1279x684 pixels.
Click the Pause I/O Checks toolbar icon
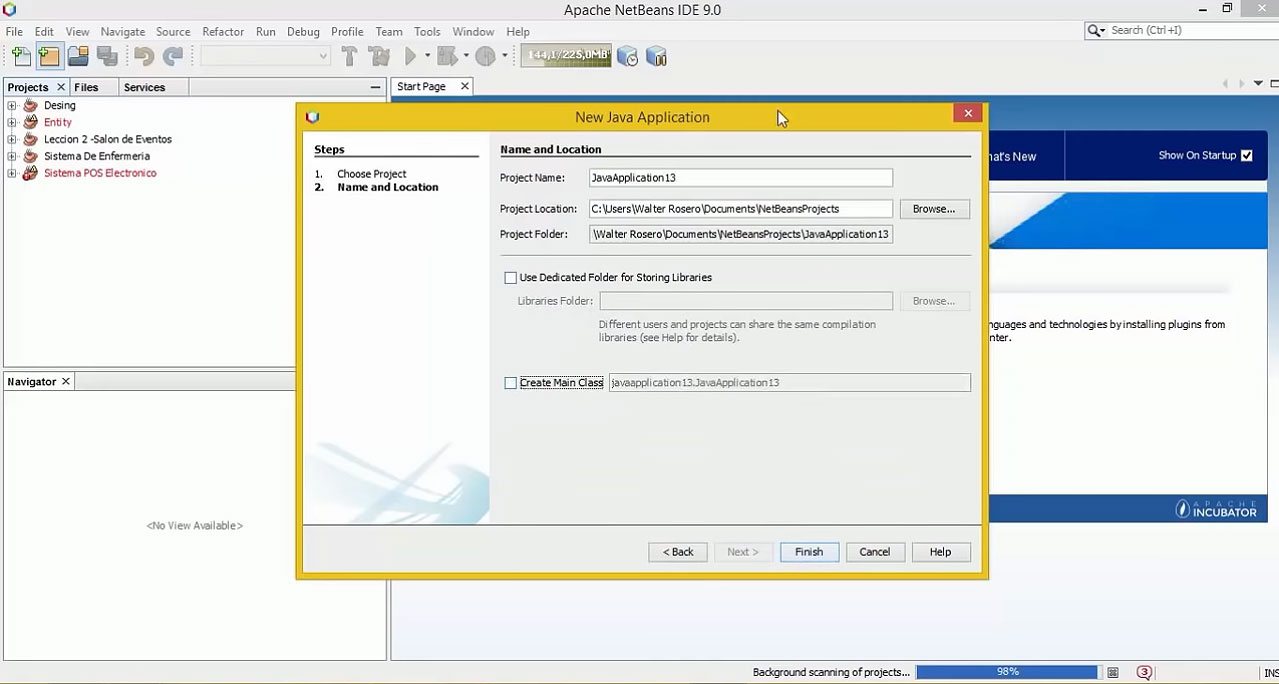click(656, 57)
